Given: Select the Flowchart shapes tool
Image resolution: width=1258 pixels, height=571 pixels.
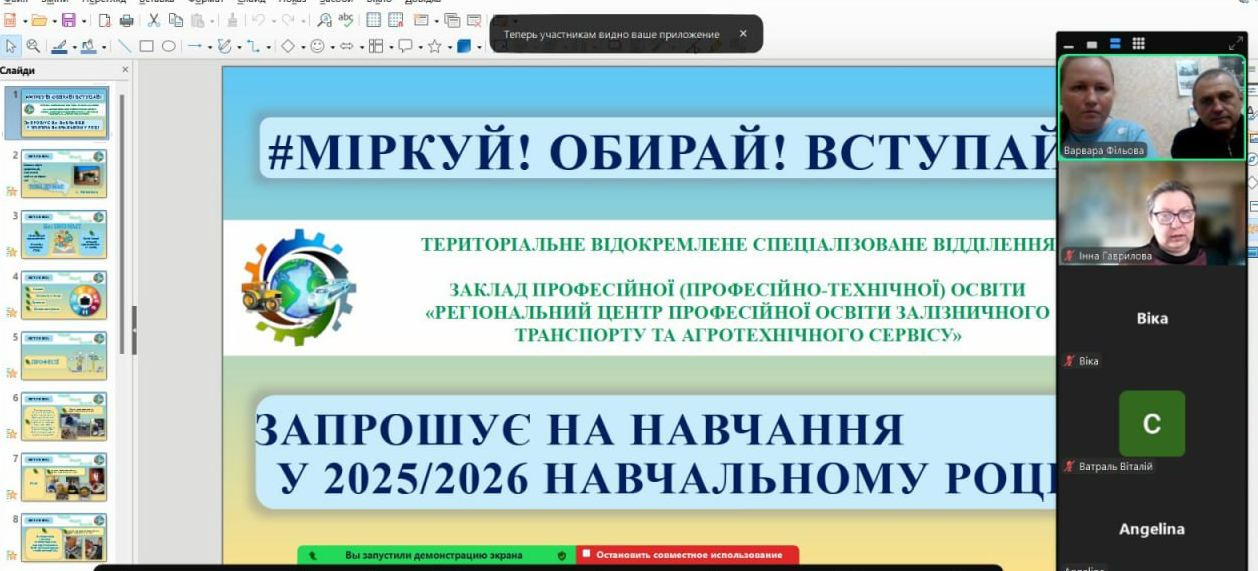Looking at the screenshot, I should (376, 46).
